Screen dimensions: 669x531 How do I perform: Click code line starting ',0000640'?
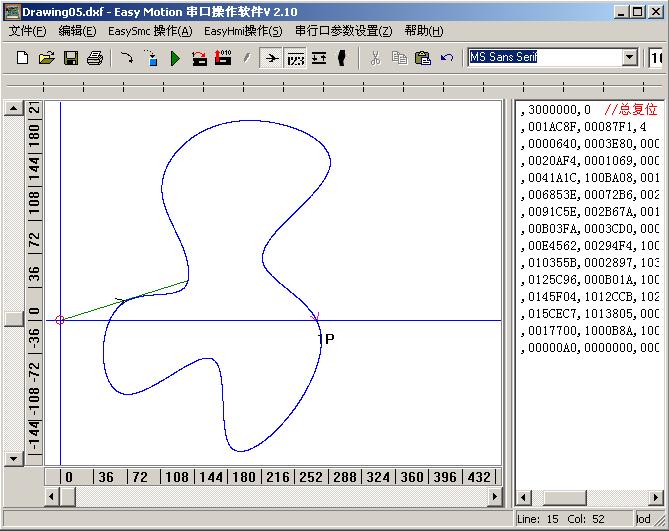pyautogui.click(x=589, y=144)
